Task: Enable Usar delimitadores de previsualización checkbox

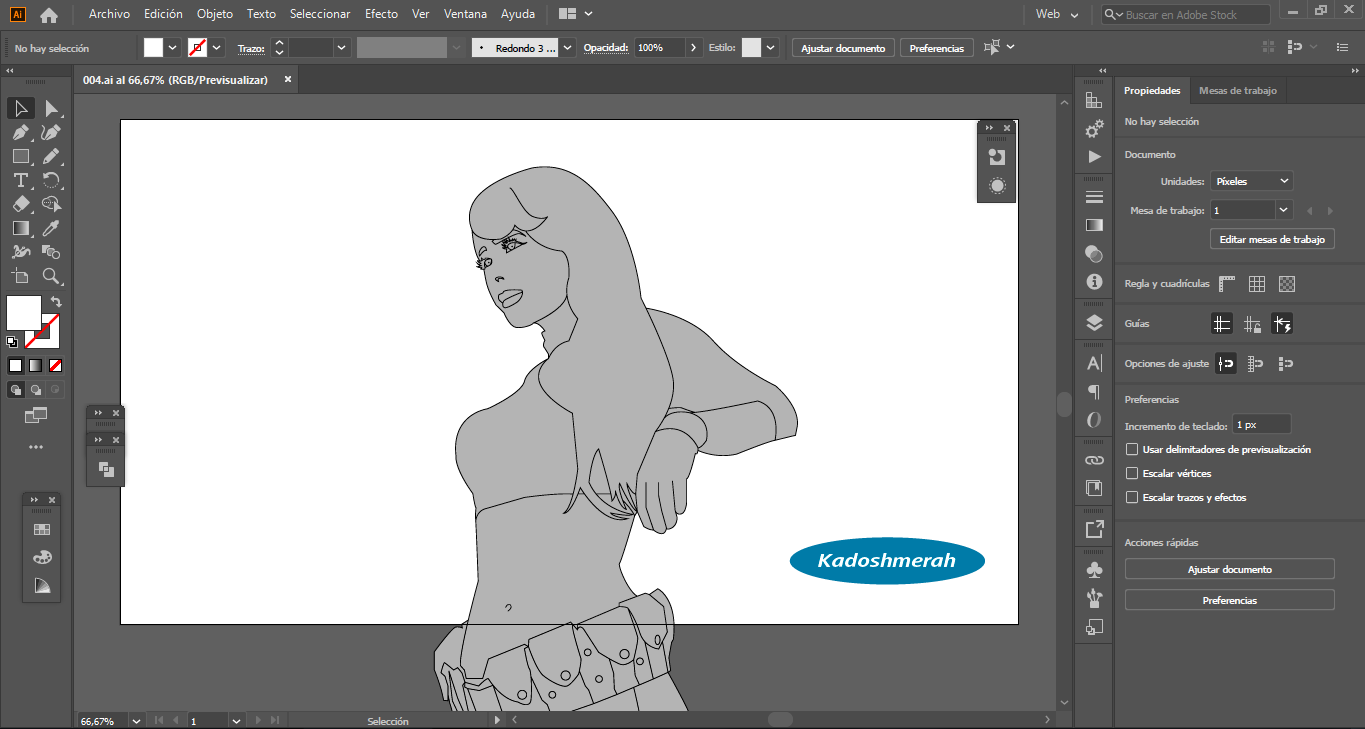Action: pos(1132,450)
